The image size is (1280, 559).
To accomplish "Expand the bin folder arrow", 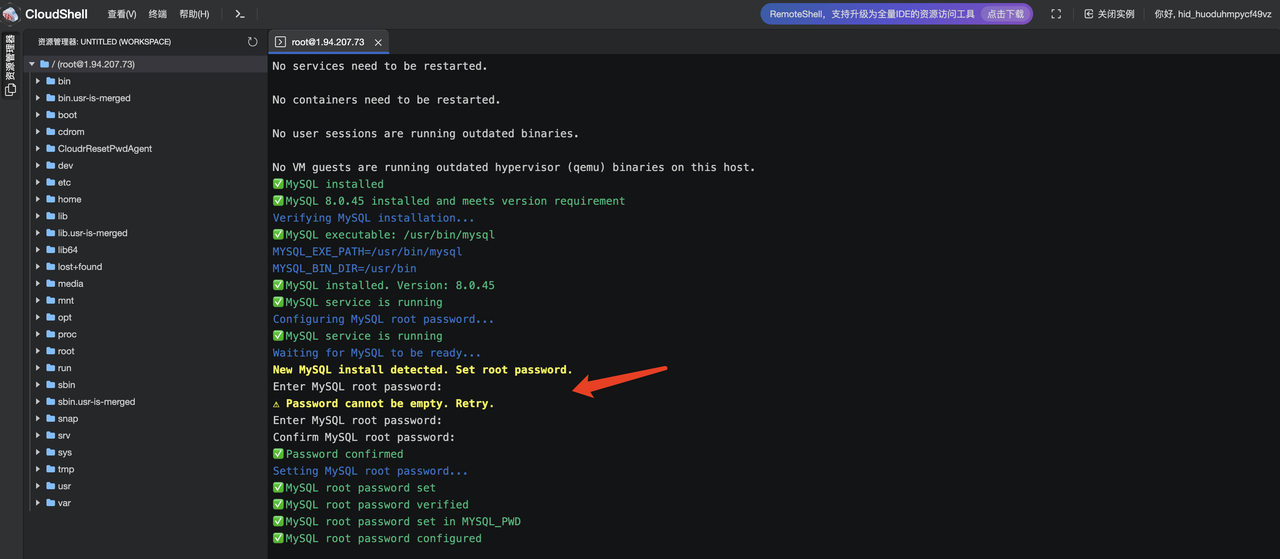I will [x=38, y=81].
